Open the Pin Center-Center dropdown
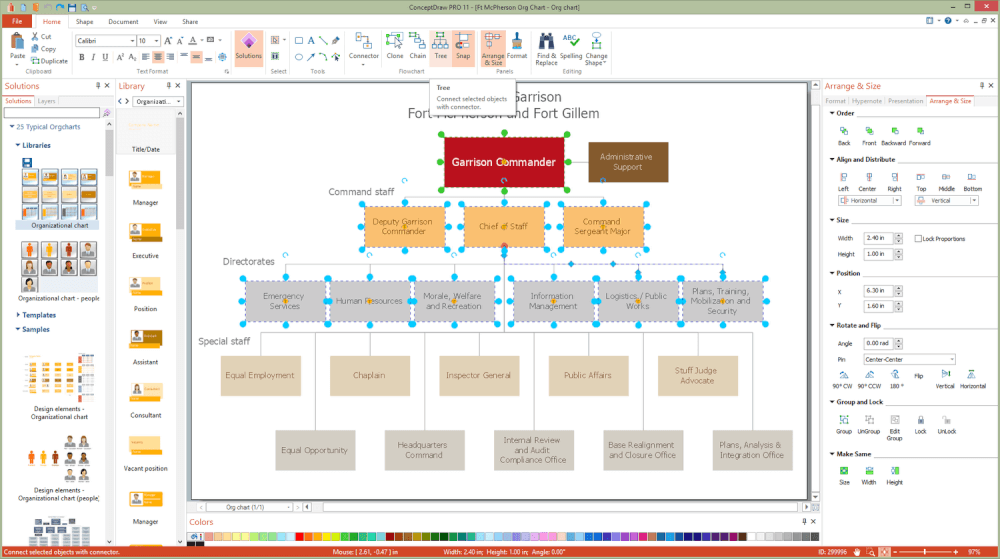Viewport: 1000px width, 559px height. click(909, 359)
